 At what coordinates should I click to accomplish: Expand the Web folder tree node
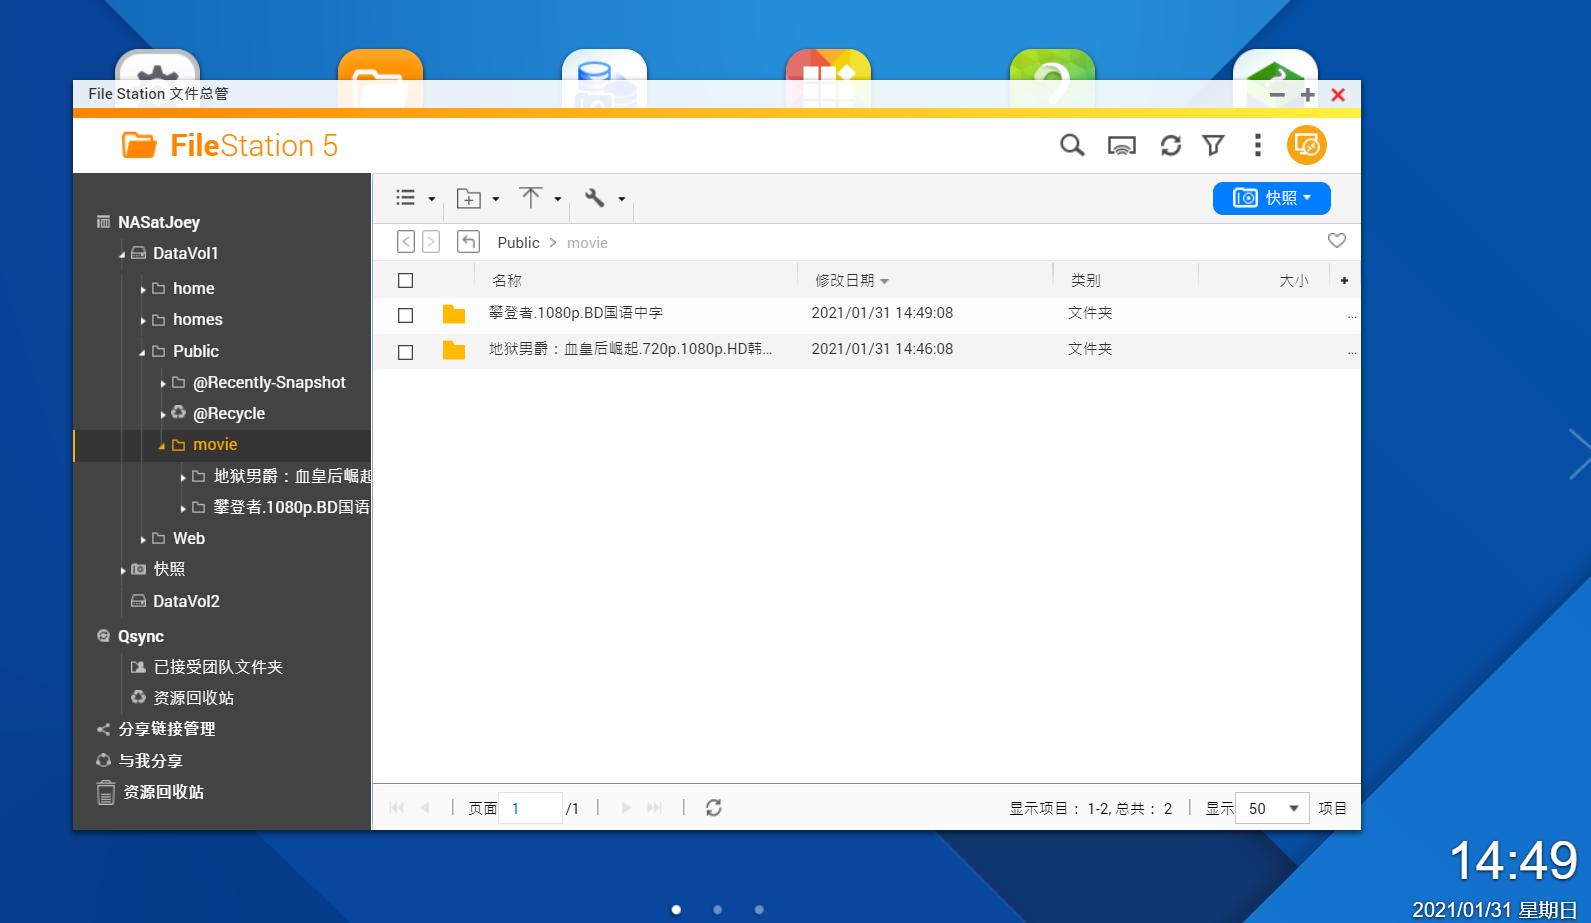pyautogui.click(x=143, y=540)
